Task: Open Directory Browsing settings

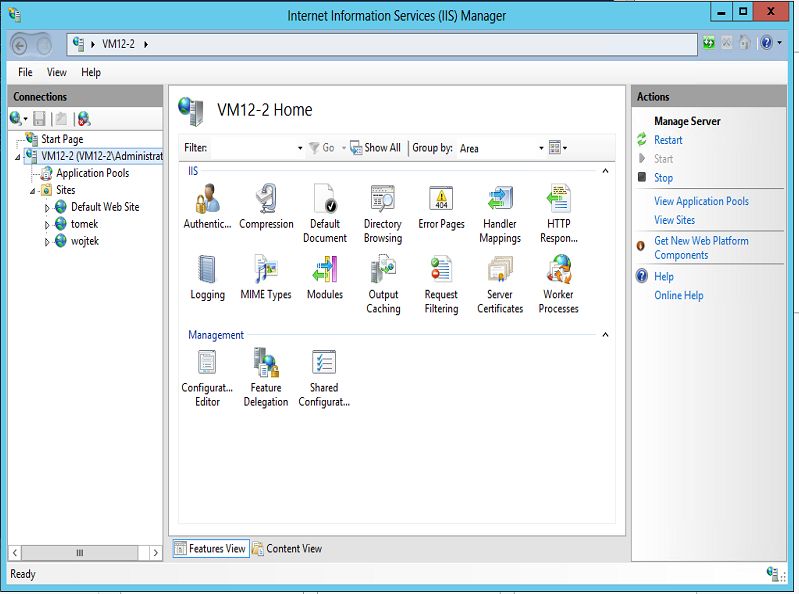Action: [383, 213]
